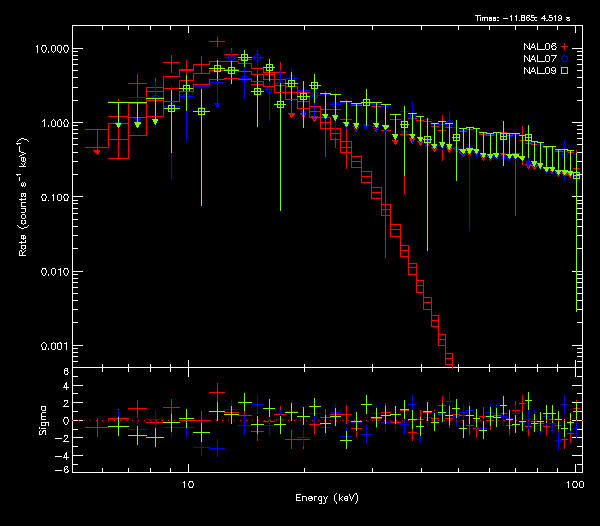Click the 0.010 tick label on the rate axis
600x526 pixels.
54,272
